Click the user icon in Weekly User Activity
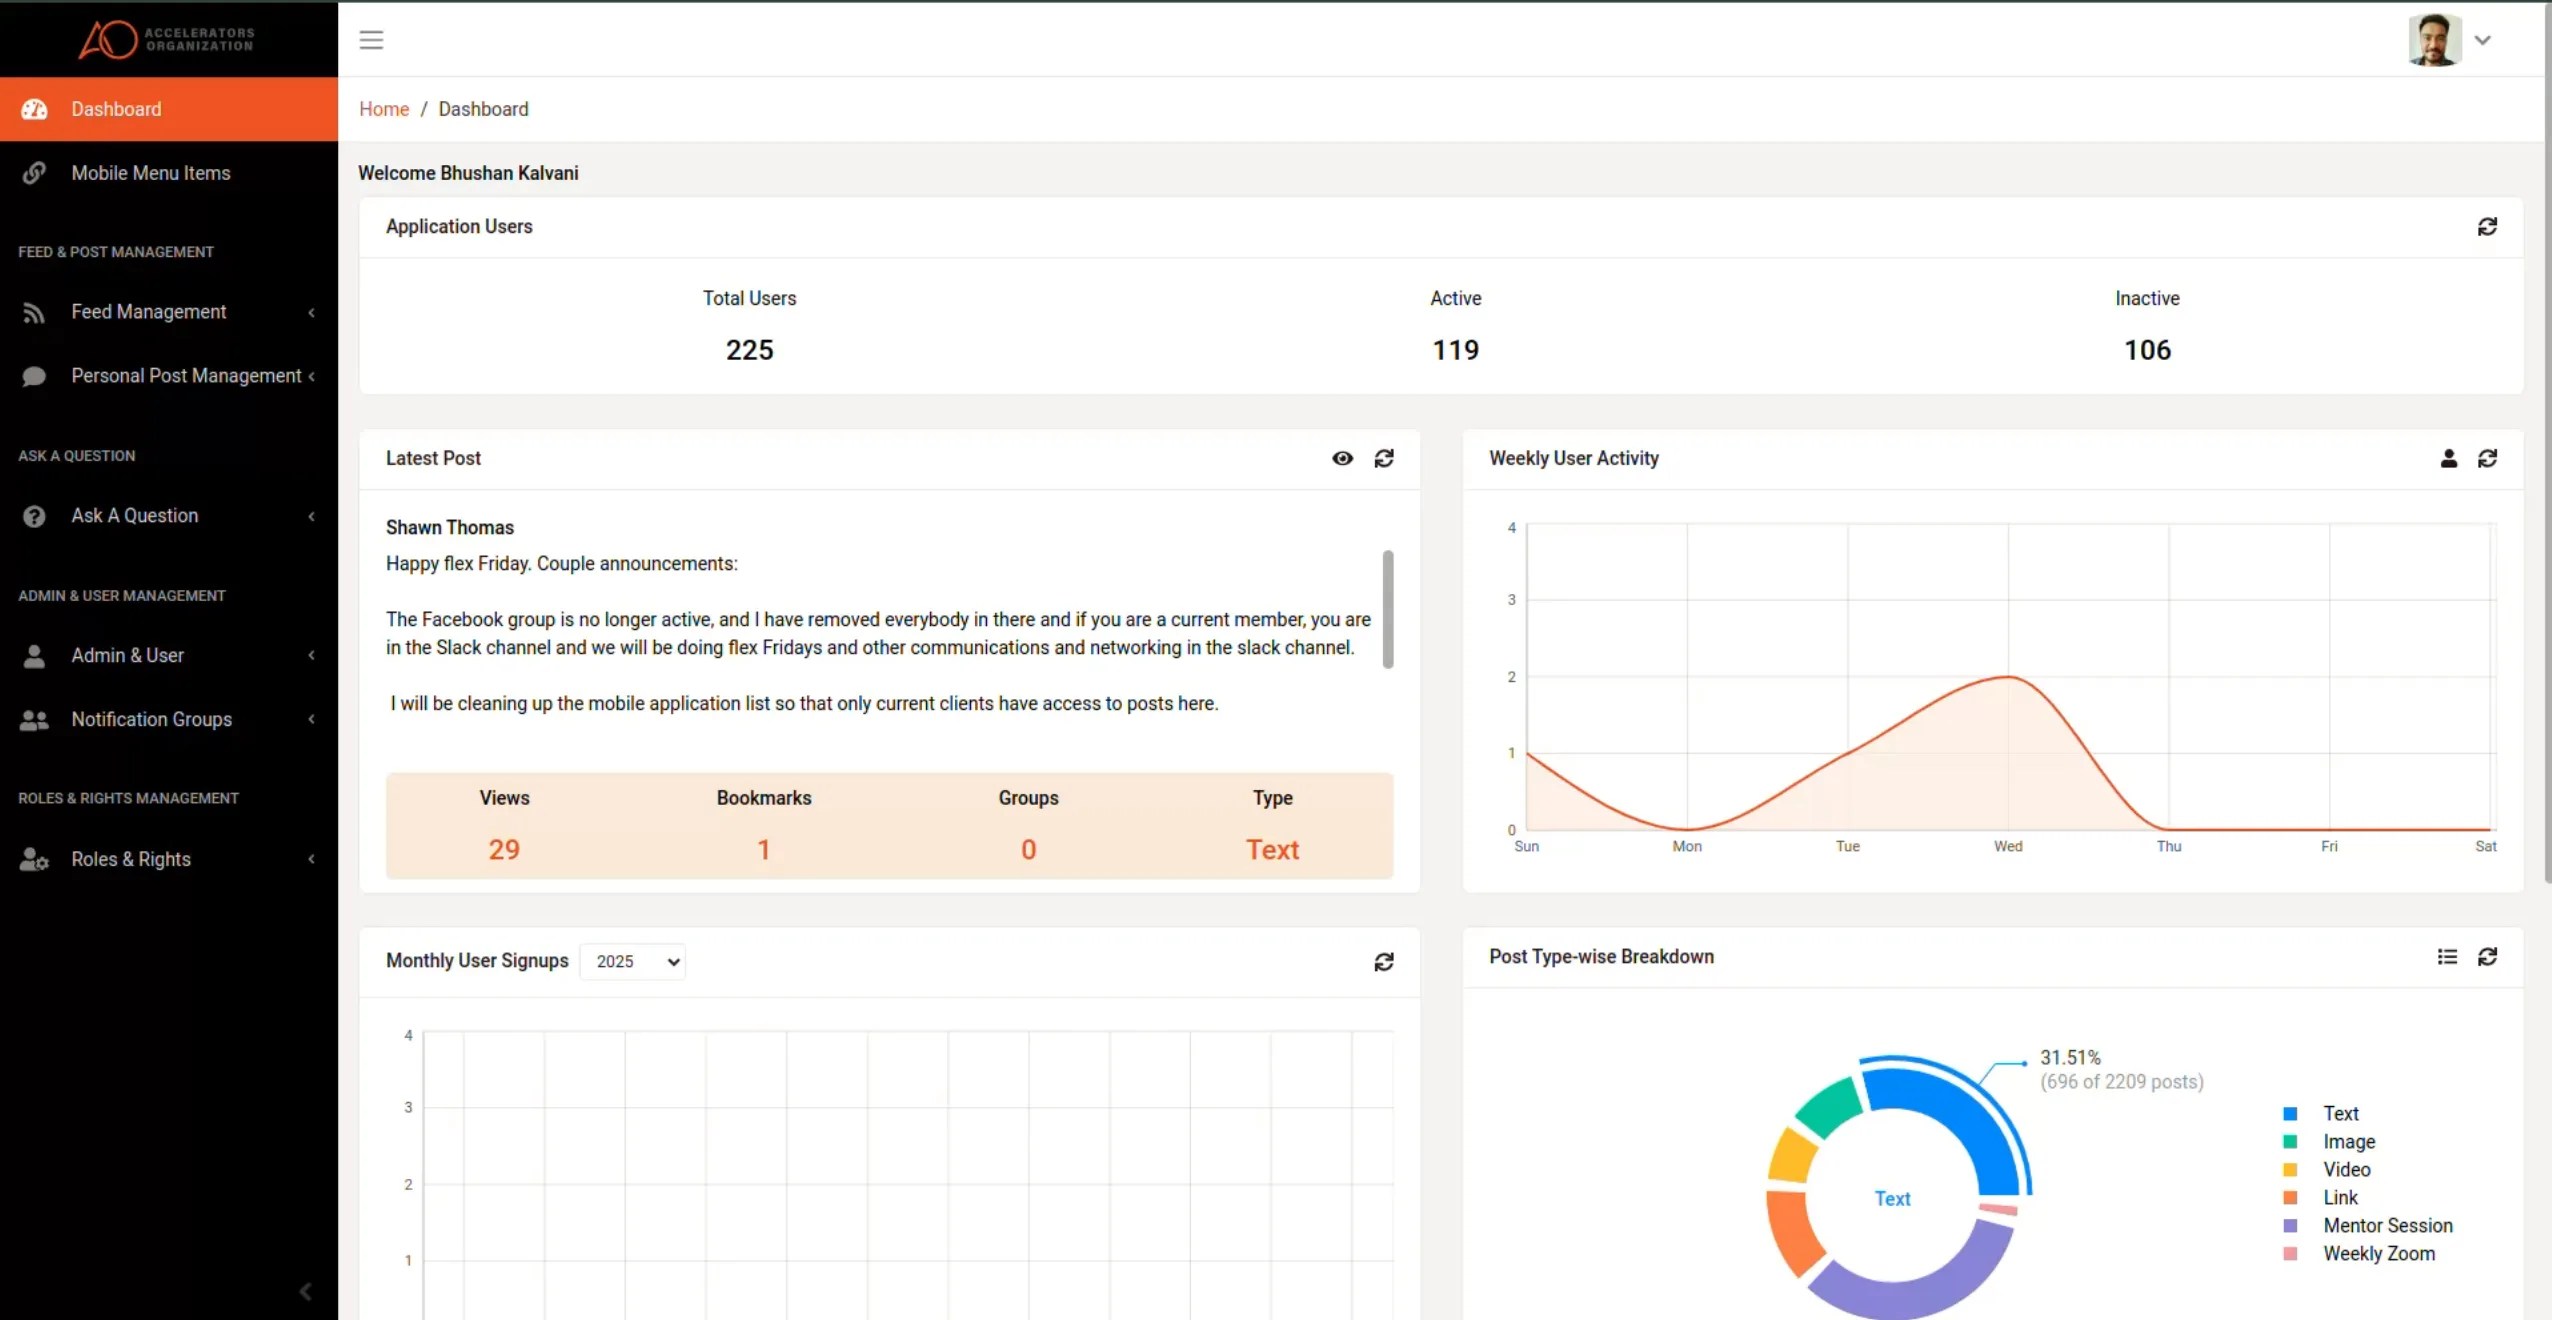The image size is (2552, 1320). (2448, 458)
